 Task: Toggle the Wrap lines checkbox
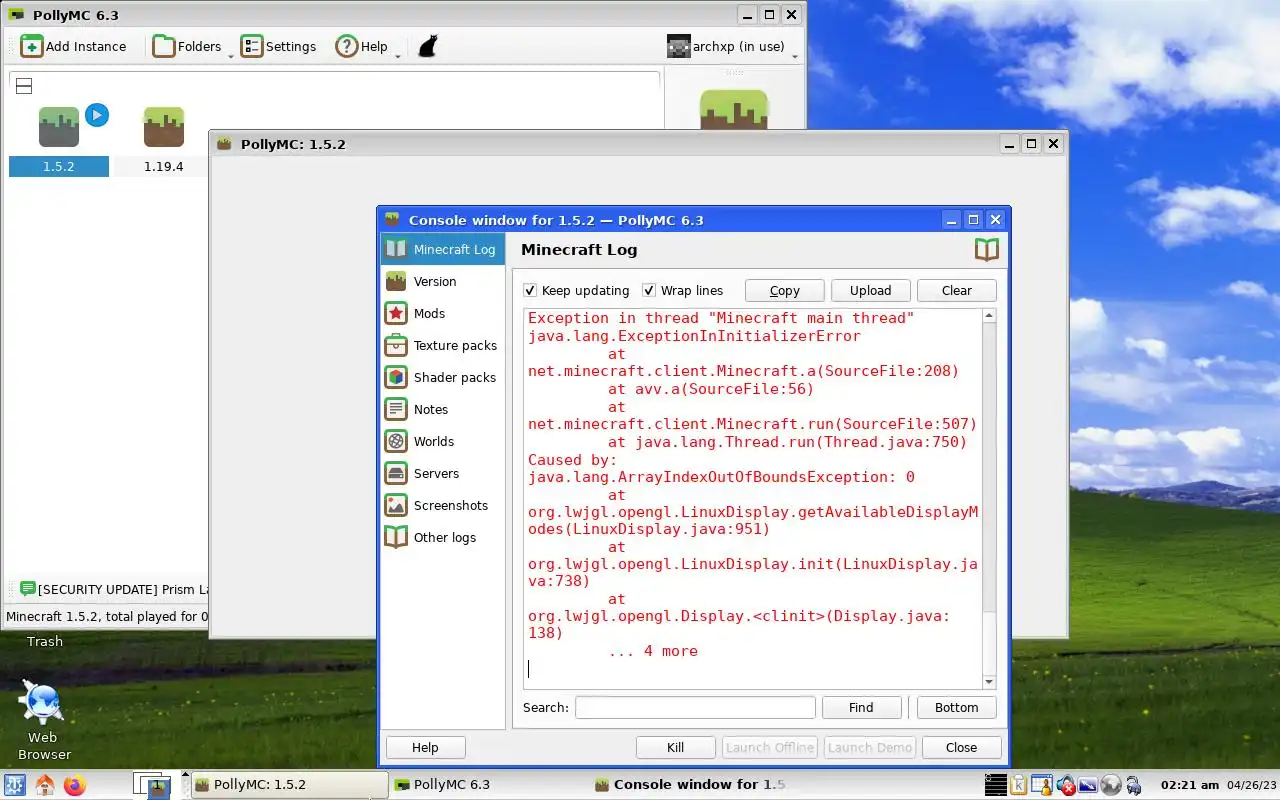click(x=649, y=290)
